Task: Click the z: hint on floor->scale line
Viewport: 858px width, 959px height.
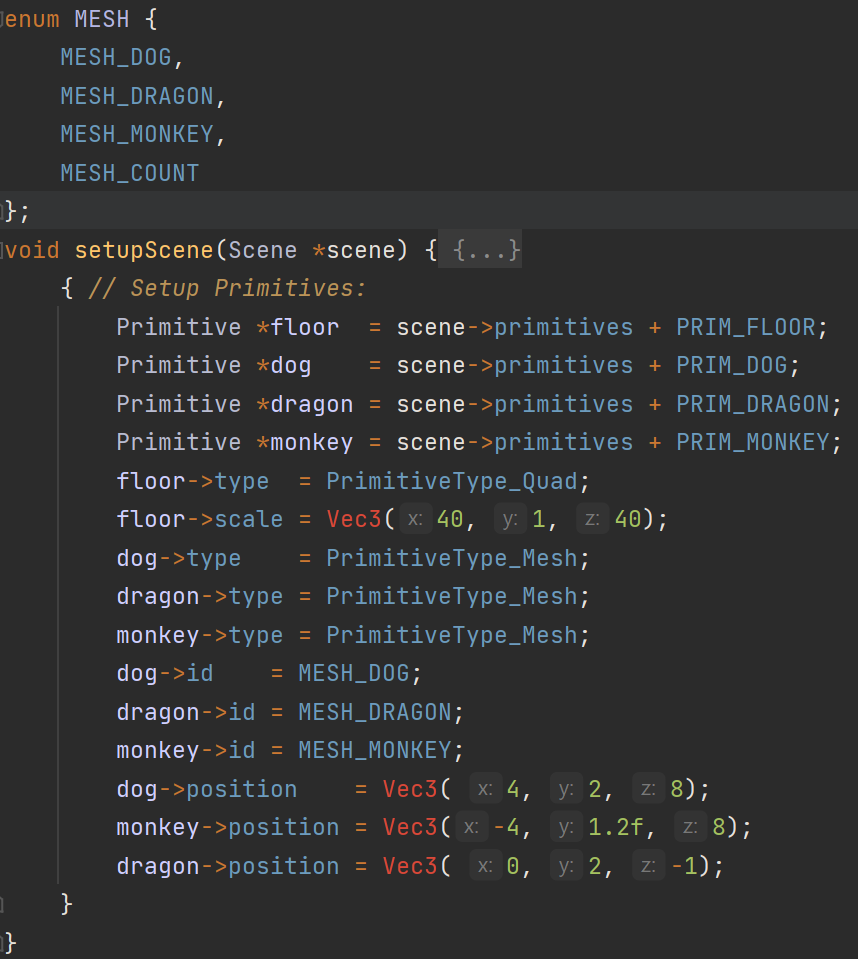Action: [592, 519]
